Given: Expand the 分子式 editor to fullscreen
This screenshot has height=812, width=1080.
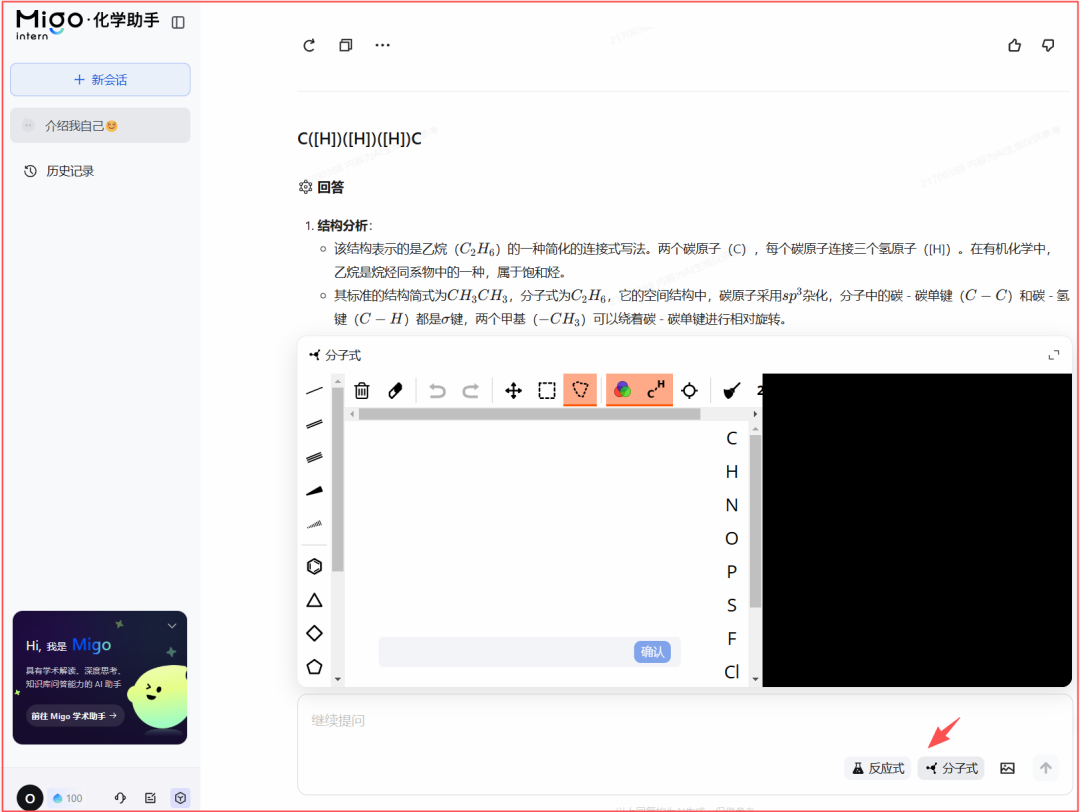Looking at the screenshot, I should tap(1054, 355).
